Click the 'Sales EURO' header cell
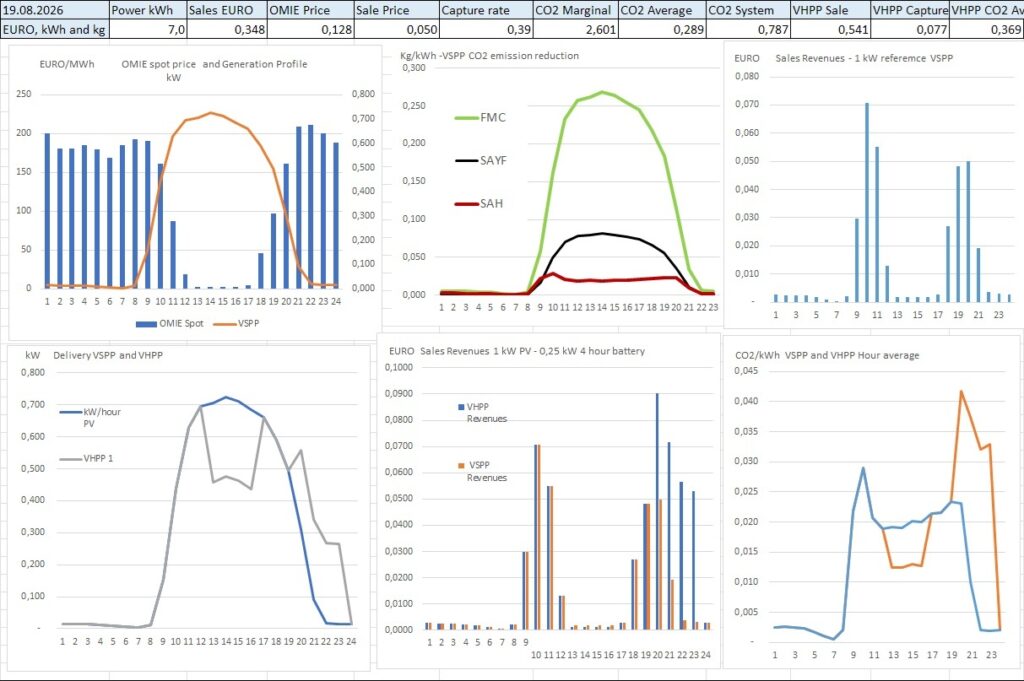The image size is (1024, 681). click(x=227, y=10)
